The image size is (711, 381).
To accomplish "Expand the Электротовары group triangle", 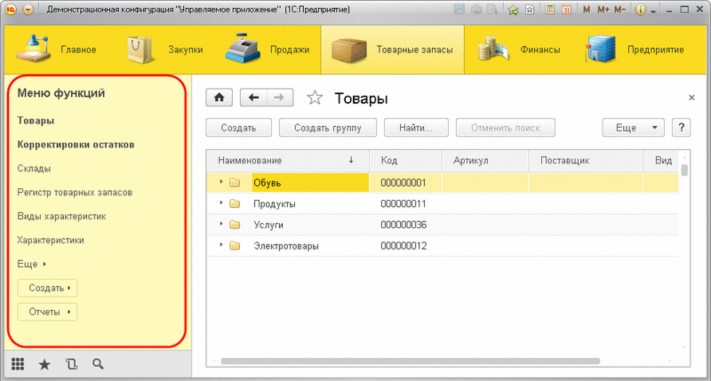I will point(221,245).
